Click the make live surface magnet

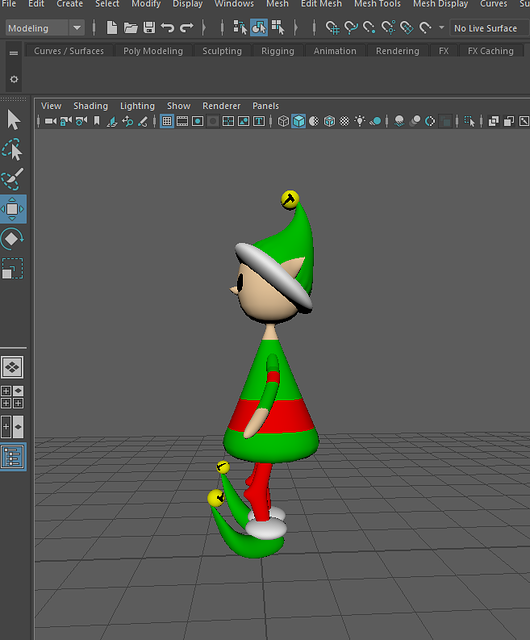pyautogui.click(x=425, y=28)
